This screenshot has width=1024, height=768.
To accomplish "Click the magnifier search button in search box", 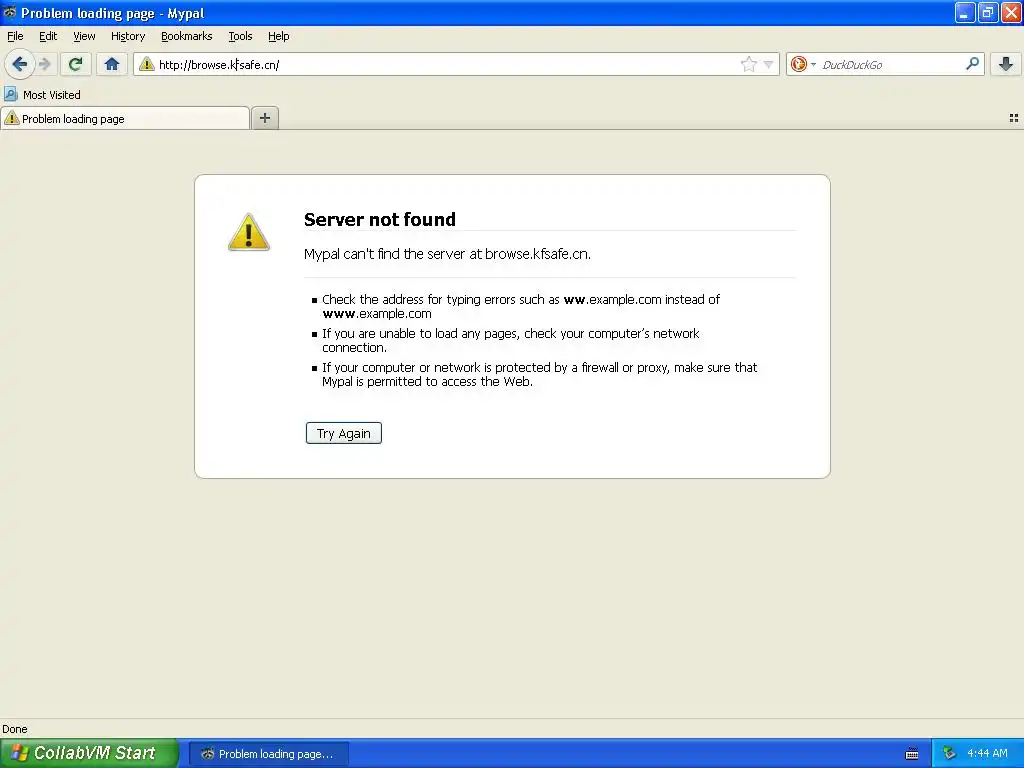I will (972, 64).
